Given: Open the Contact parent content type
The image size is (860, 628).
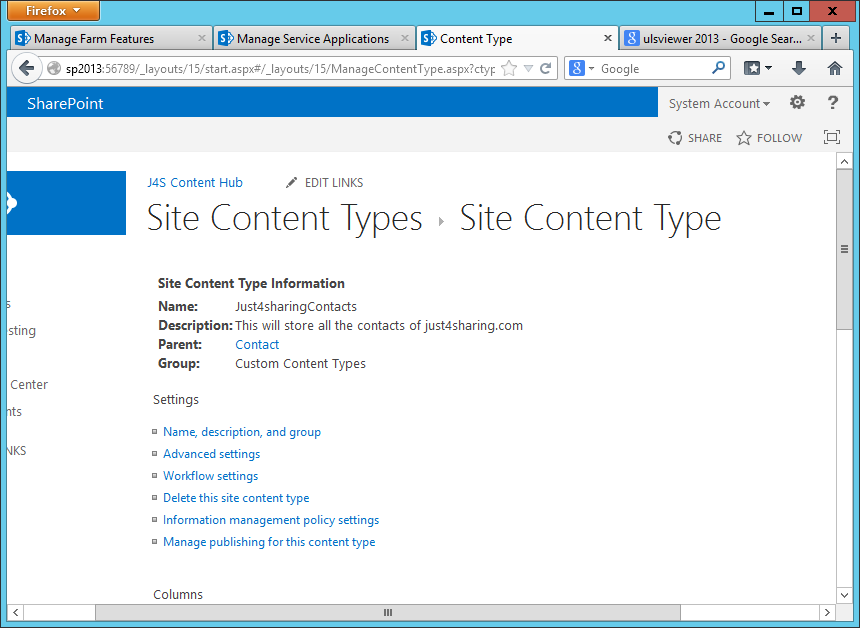Looking at the screenshot, I should [x=257, y=344].
